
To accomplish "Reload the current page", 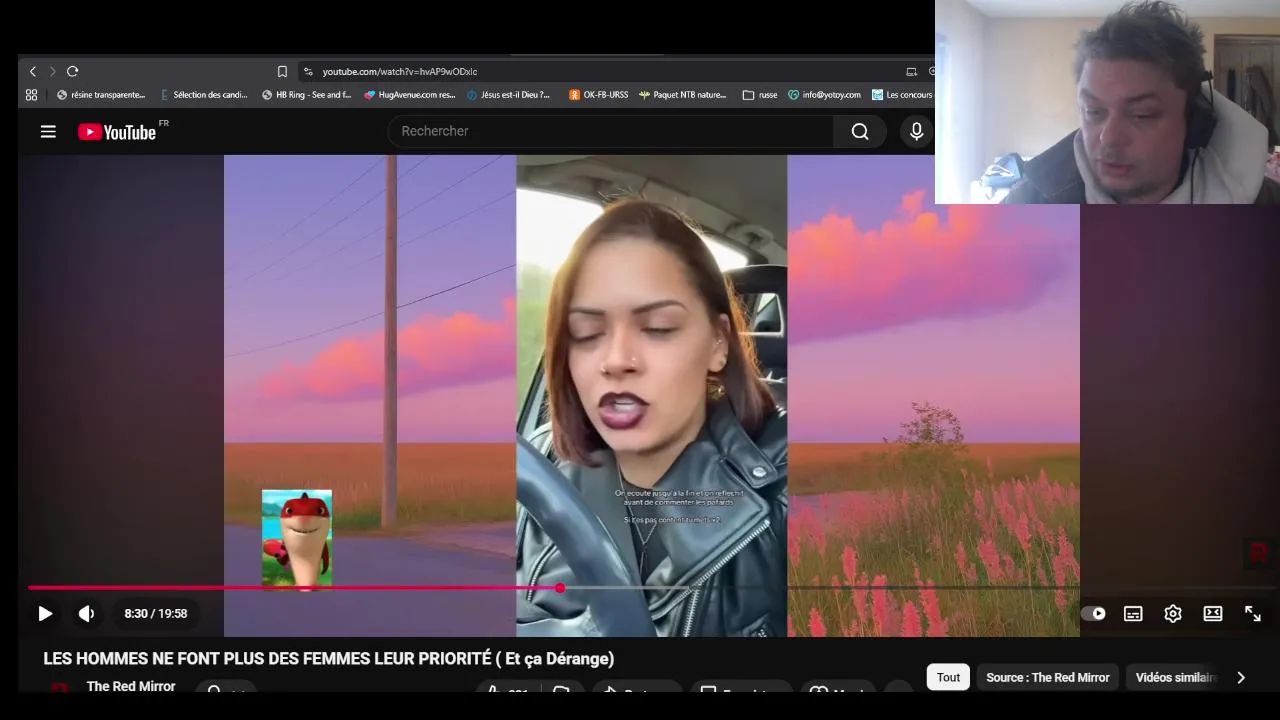I will (73, 71).
